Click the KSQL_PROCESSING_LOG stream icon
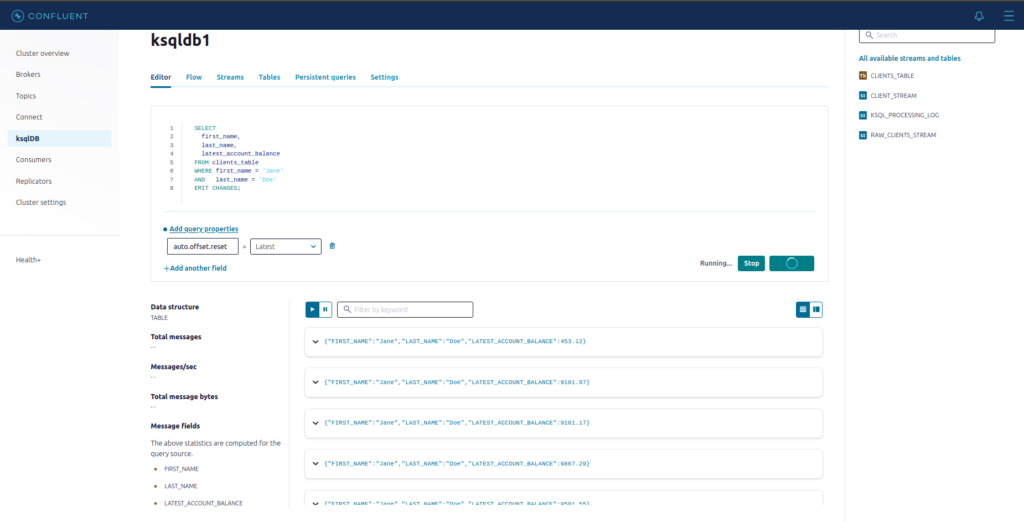 (863, 115)
